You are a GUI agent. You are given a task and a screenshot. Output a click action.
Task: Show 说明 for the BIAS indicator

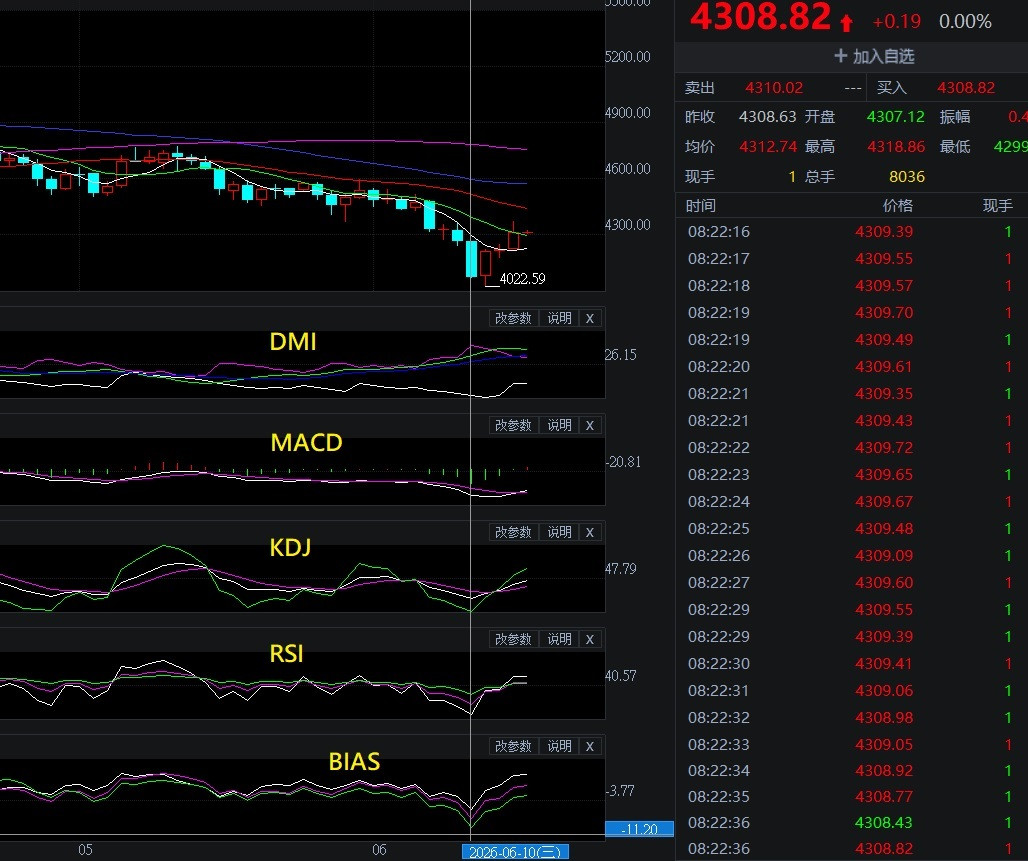click(559, 746)
